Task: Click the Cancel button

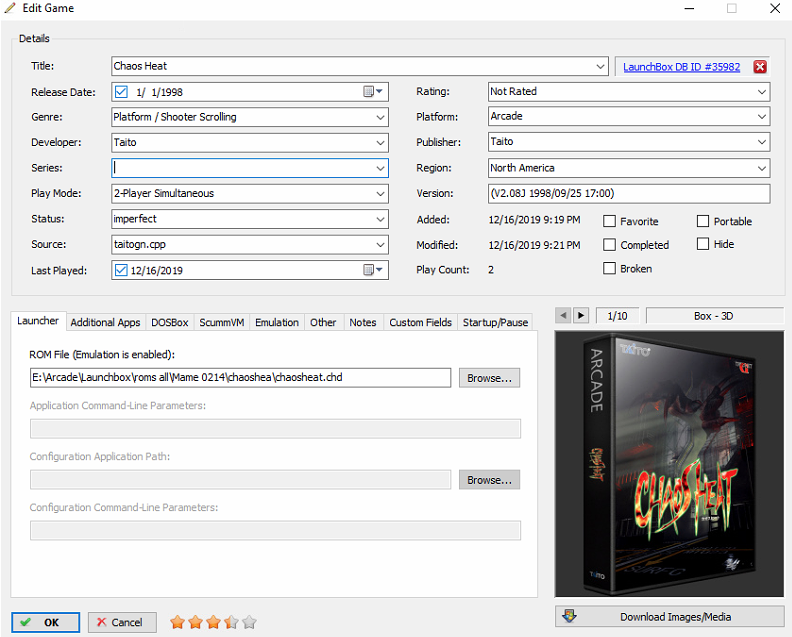Action: pos(122,622)
